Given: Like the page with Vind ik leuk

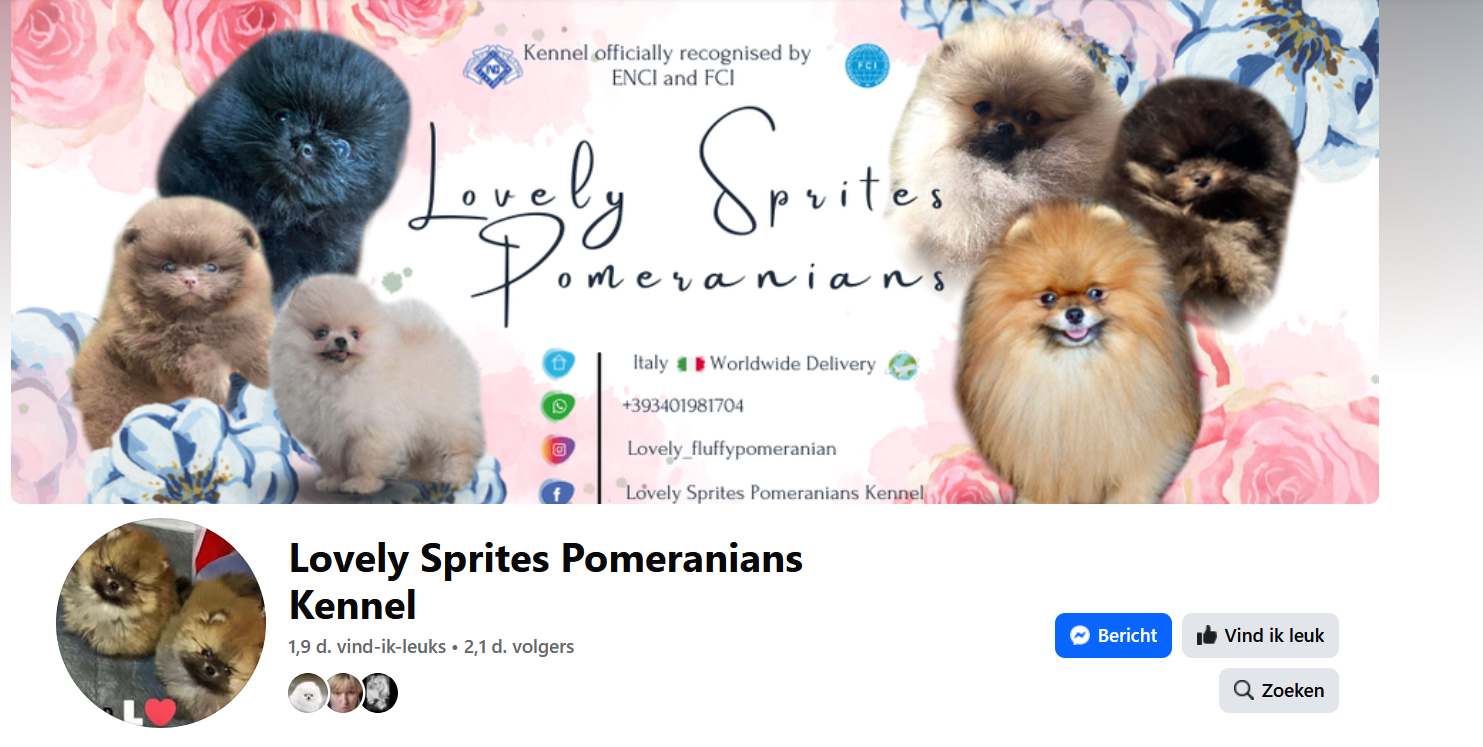Looking at the screenshot, I should [x=1260, y=636].
